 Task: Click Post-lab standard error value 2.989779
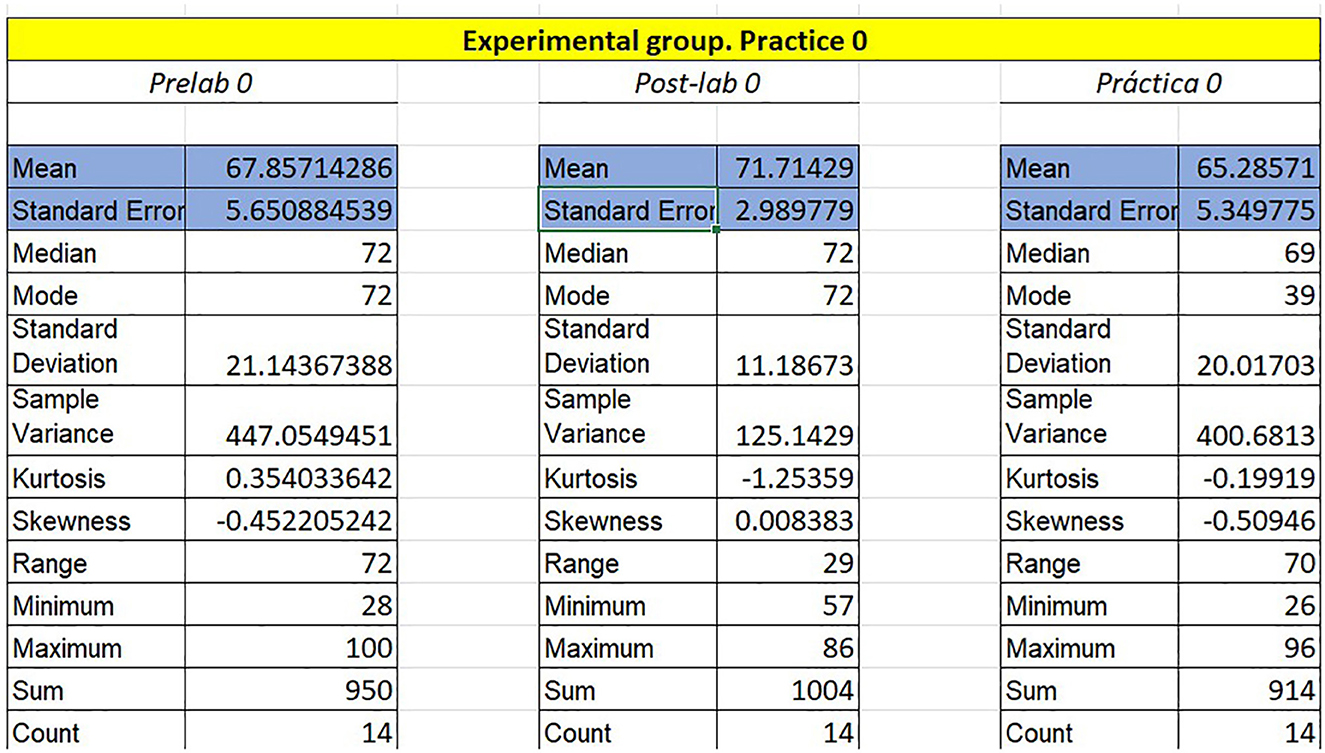788,211
